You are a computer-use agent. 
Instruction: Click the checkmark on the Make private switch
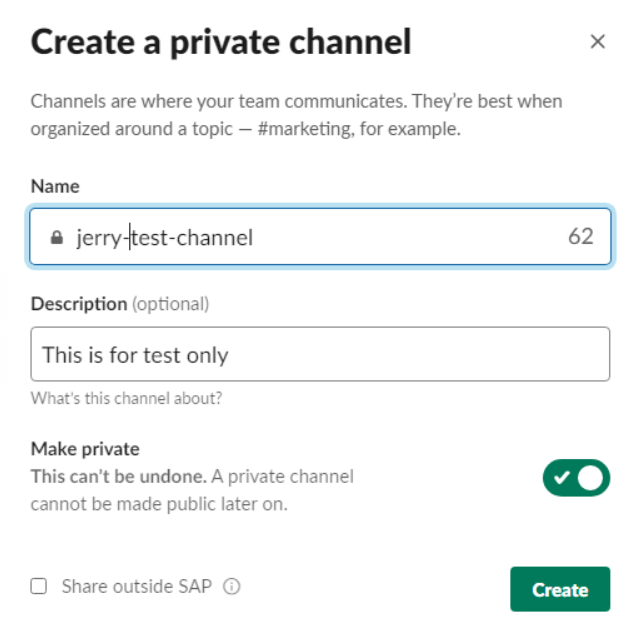pos(562,477)
